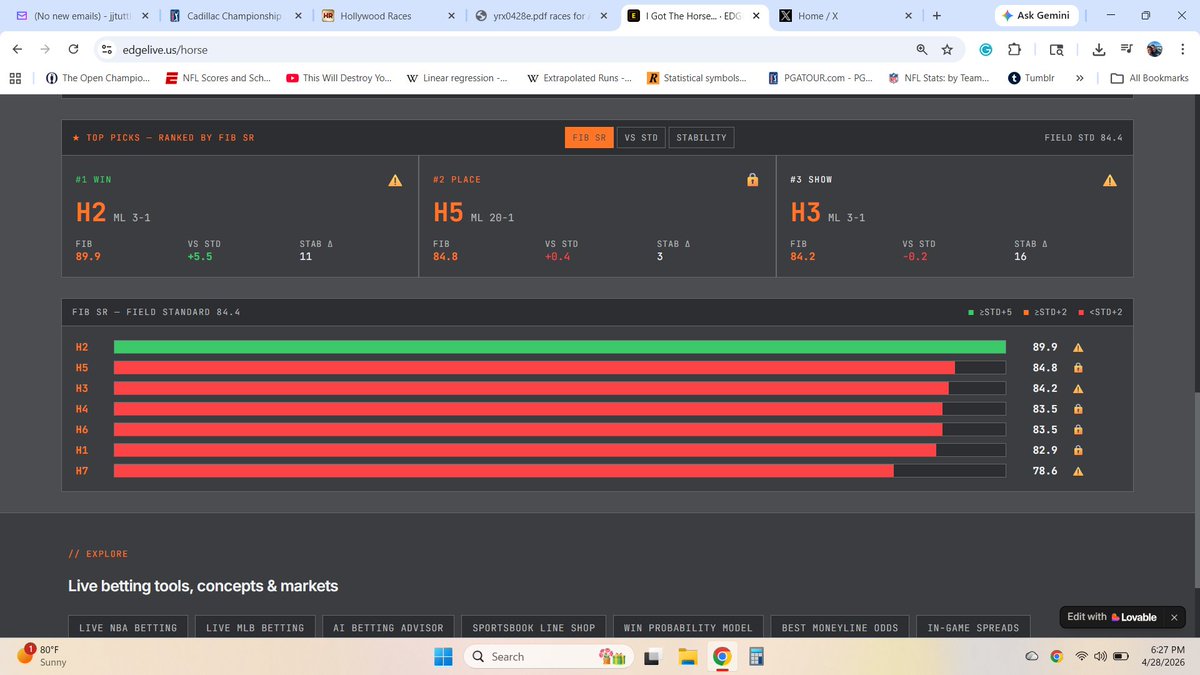The image size is (1200, 675).
Task: Click the warning icon beside H7's 78.6 score
Action: [x=1078, y=470]
